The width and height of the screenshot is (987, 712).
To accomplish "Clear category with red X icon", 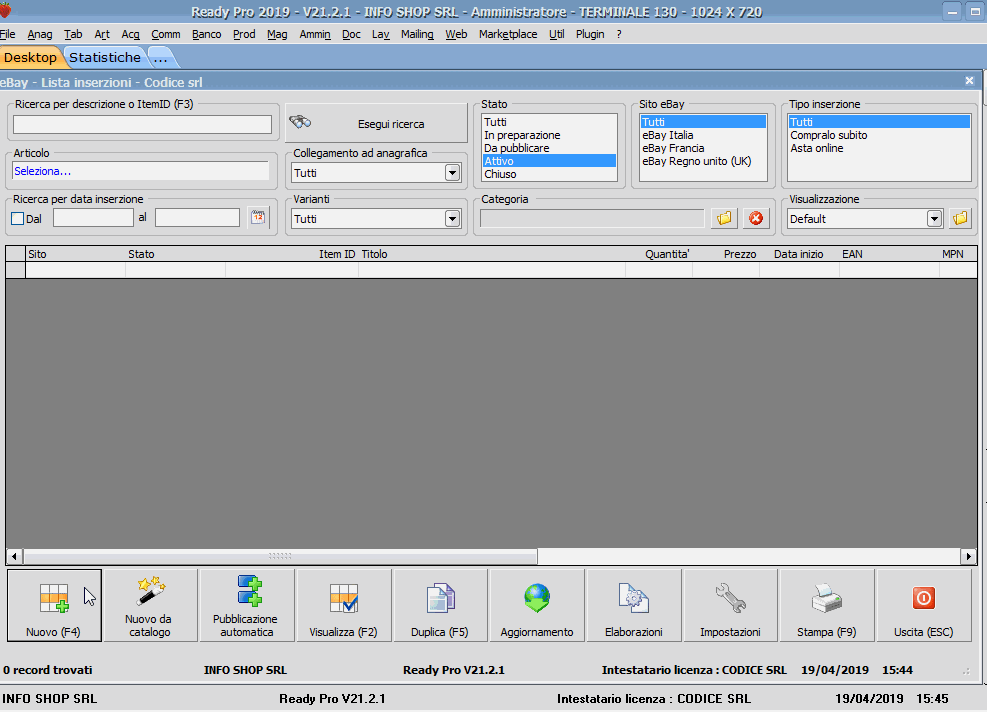I will pos(756,218).
